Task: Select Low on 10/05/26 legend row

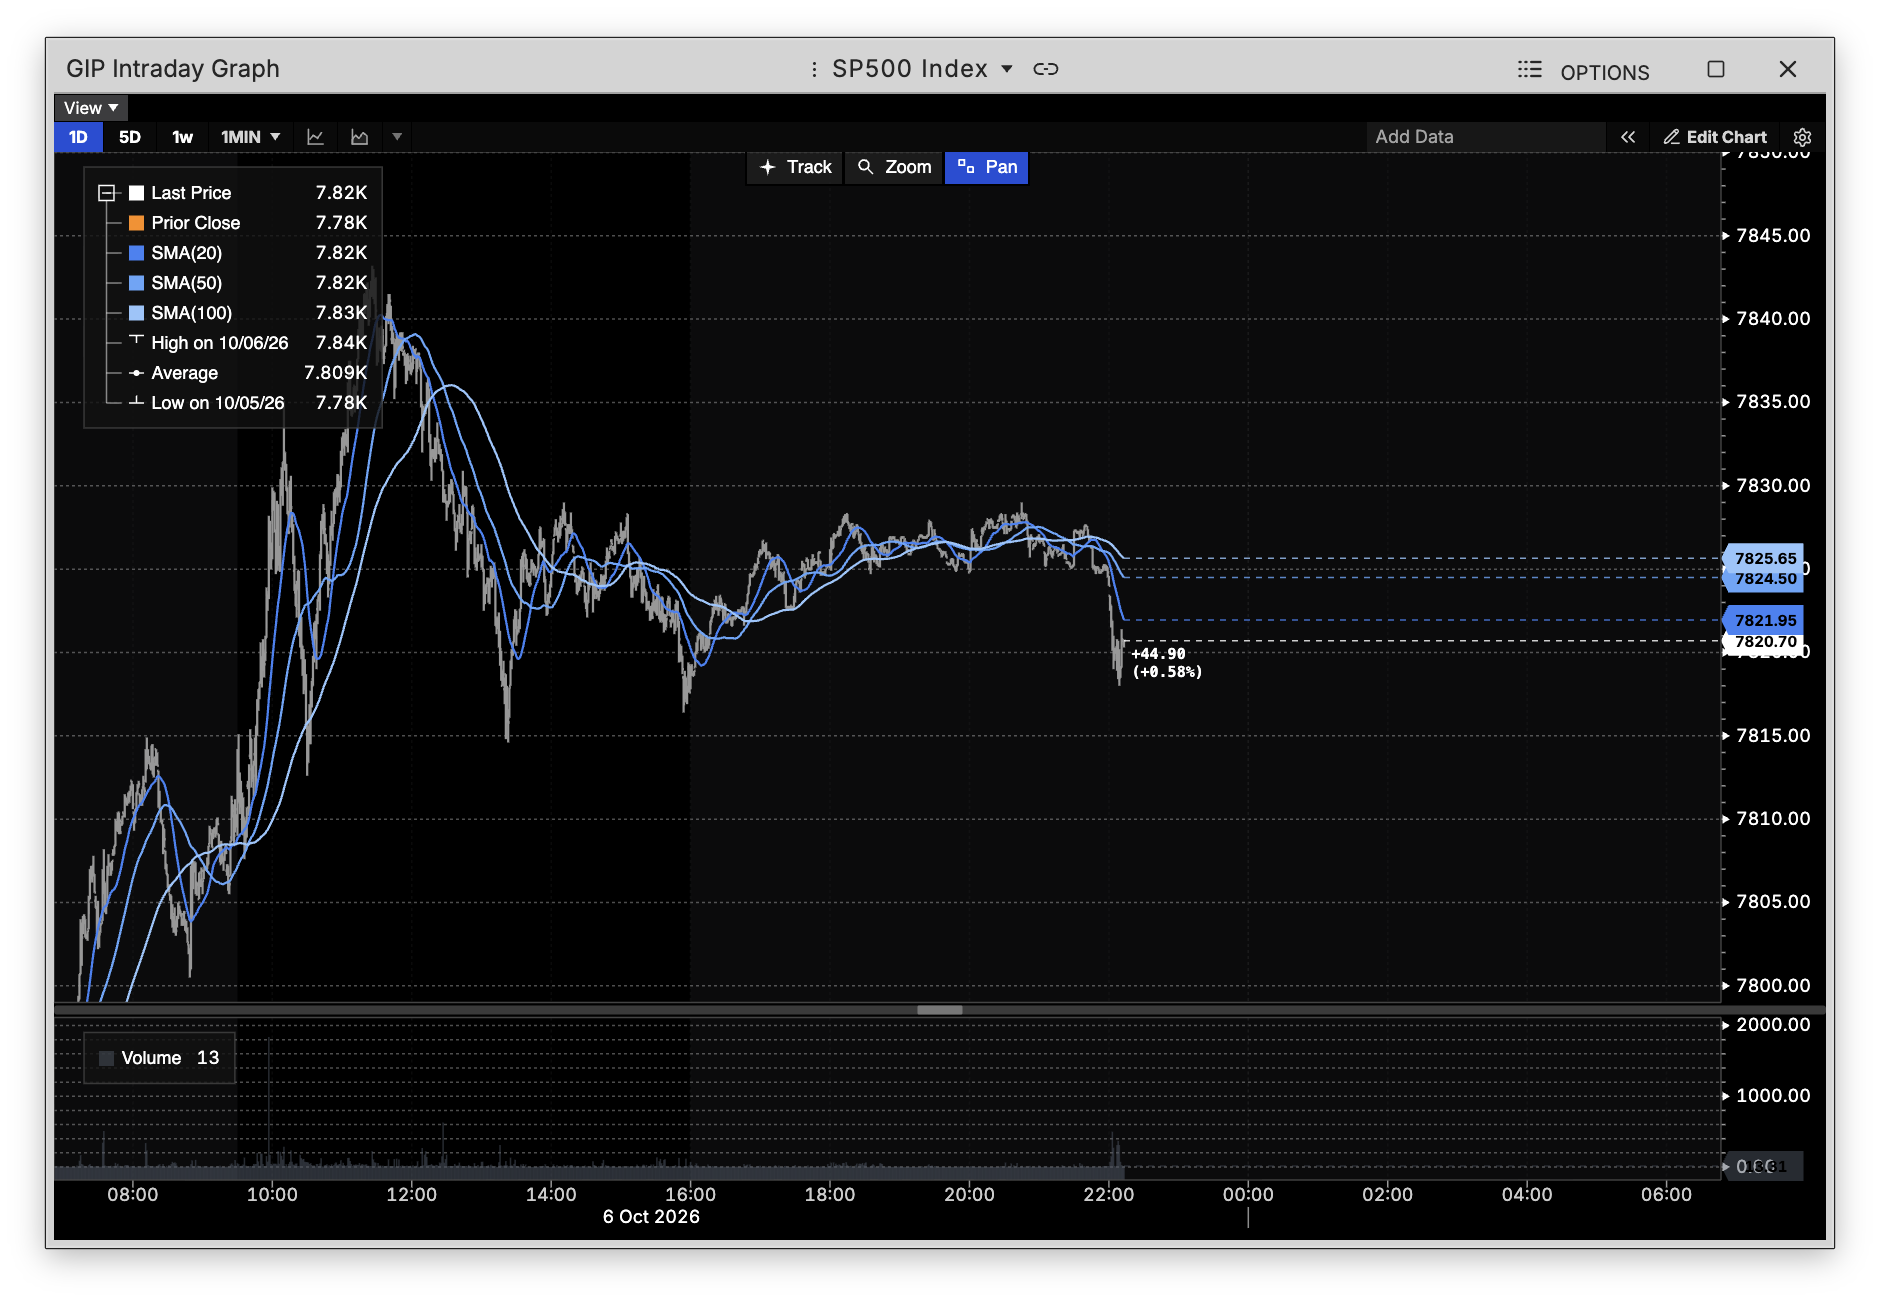Action: coord(248,403)
